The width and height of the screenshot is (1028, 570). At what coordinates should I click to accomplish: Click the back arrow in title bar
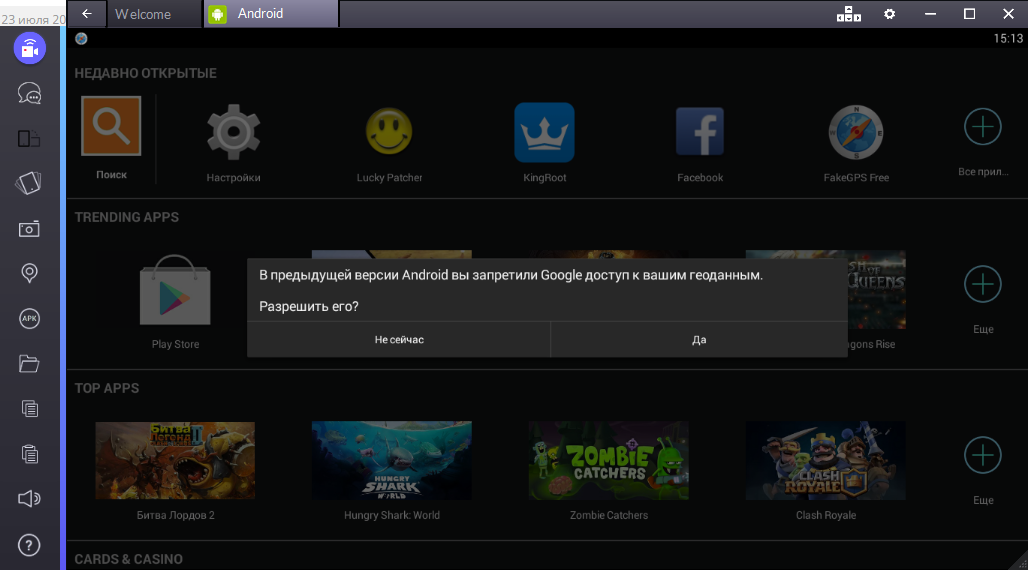tap(87, 14)
